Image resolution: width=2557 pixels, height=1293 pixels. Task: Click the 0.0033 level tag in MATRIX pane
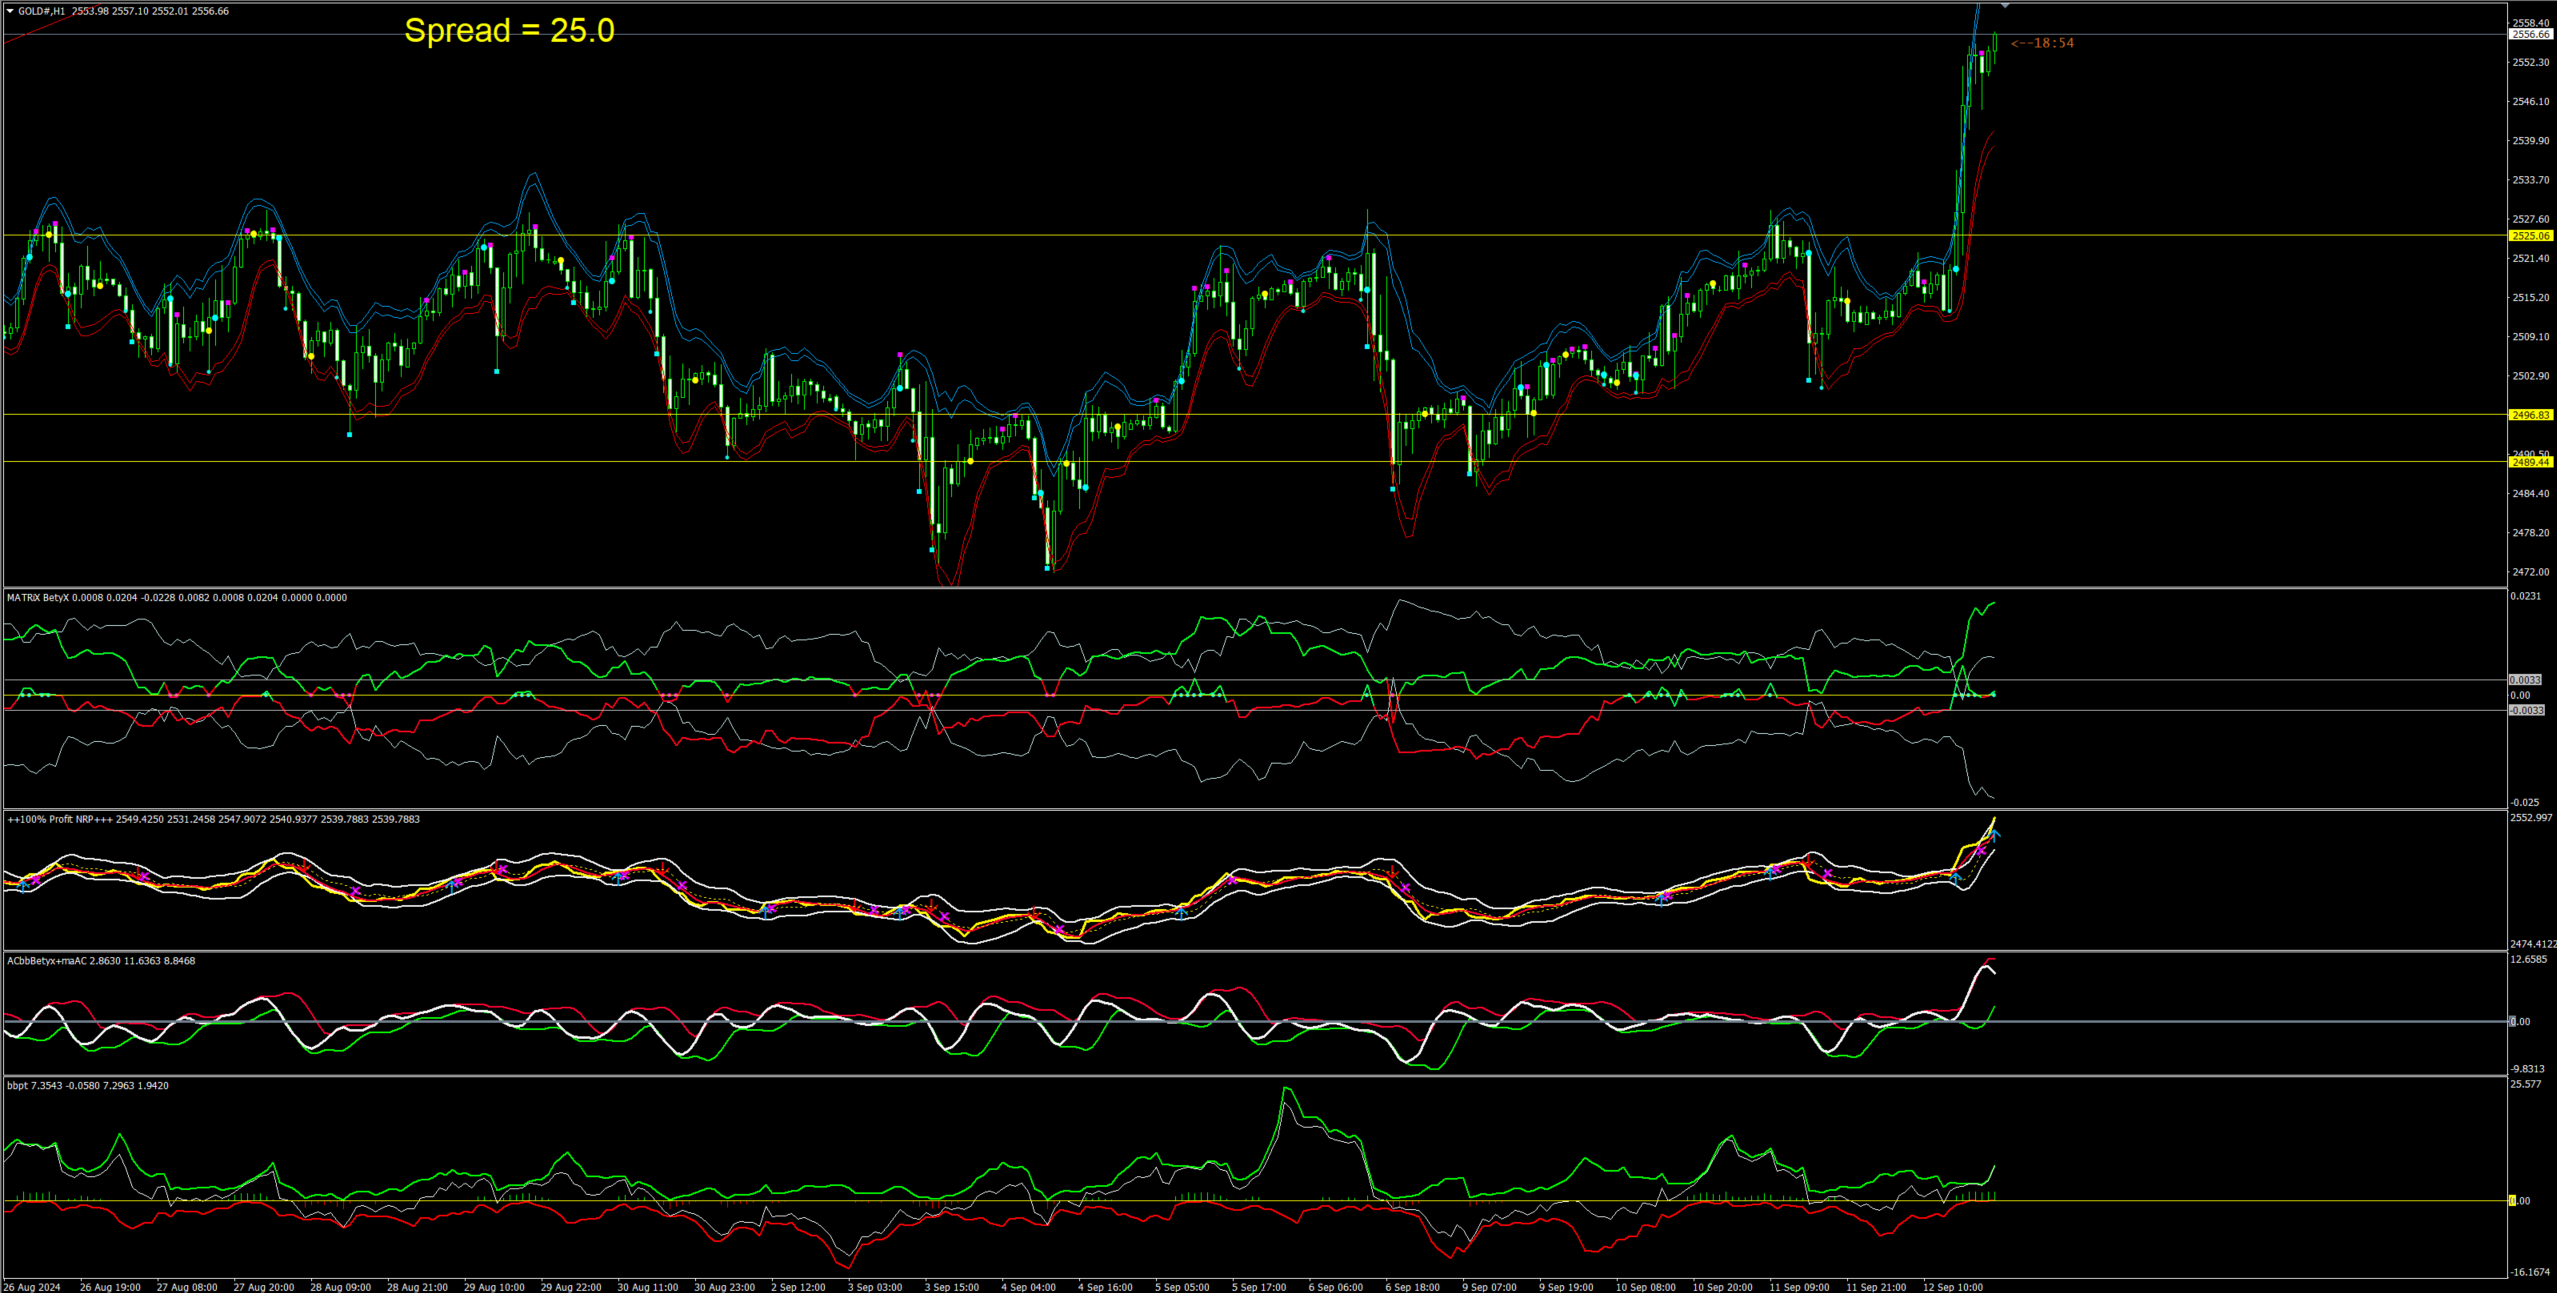2525,680
